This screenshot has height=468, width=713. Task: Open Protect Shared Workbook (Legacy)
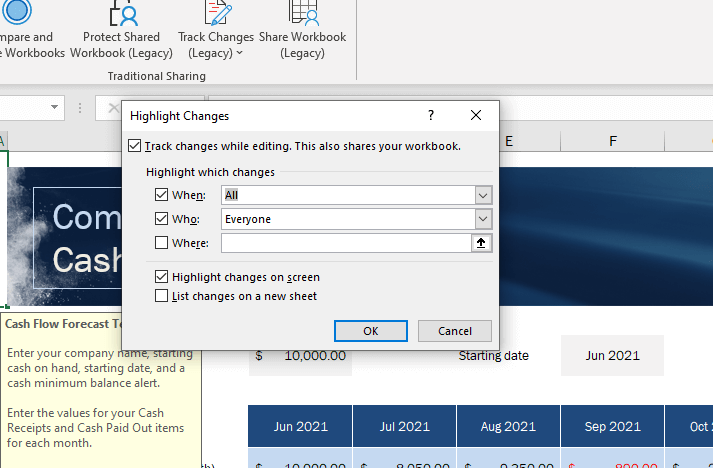point(121,30)
